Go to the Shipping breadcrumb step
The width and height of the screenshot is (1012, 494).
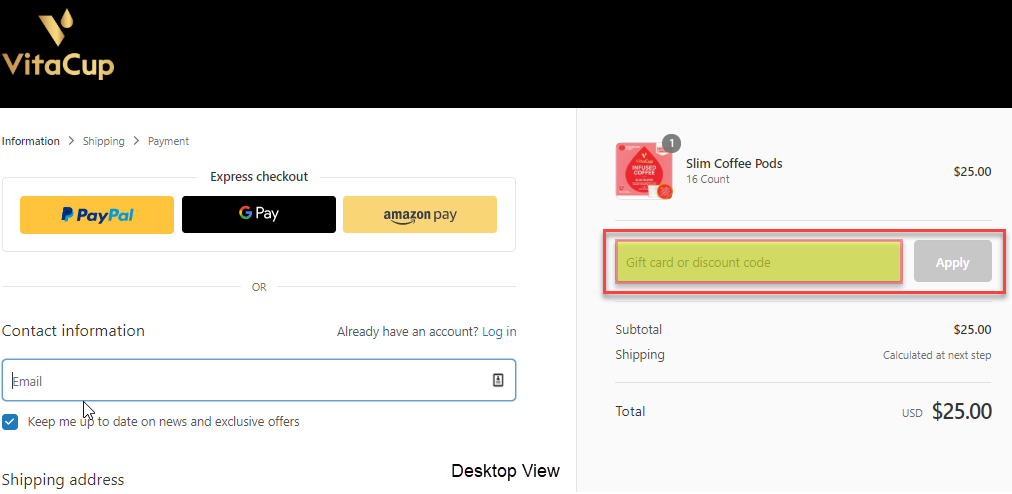coord(104,141)
